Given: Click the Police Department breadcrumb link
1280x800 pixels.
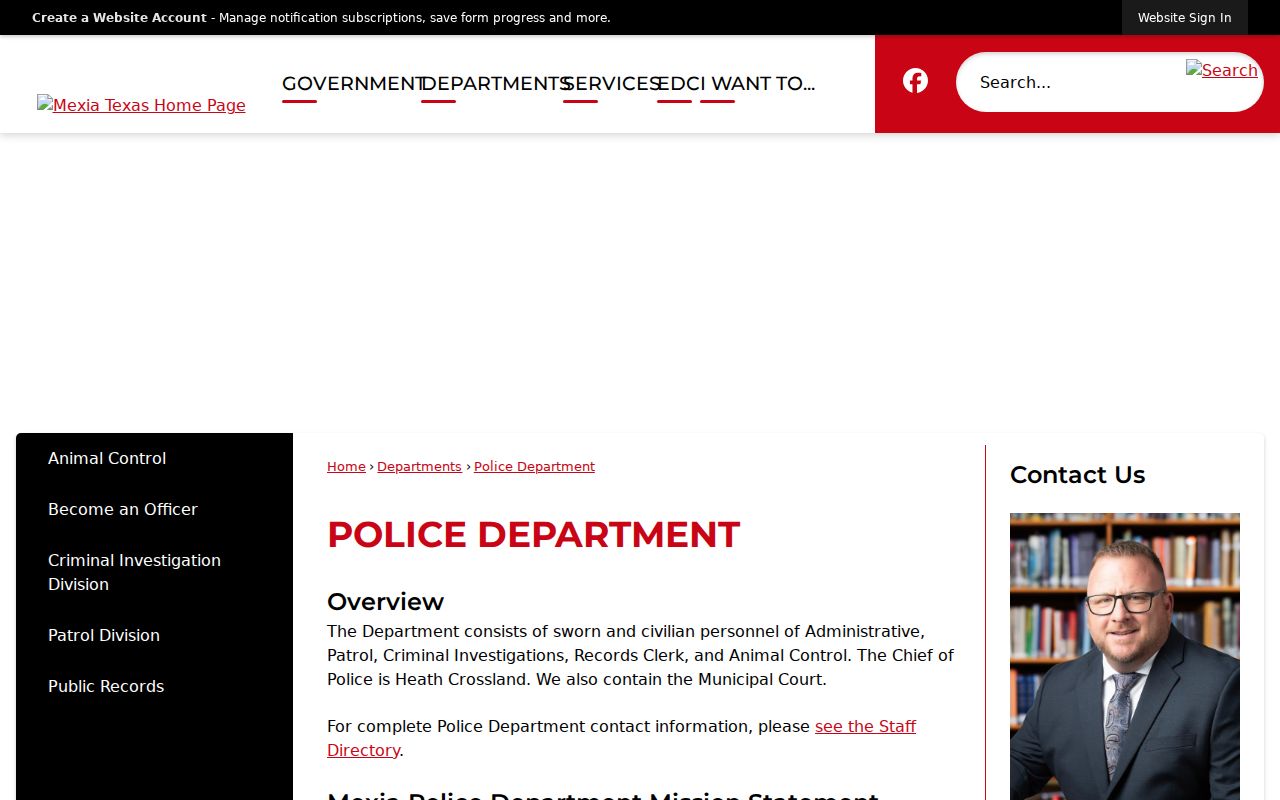Looking at the screenshot, I should pos(534,467).
